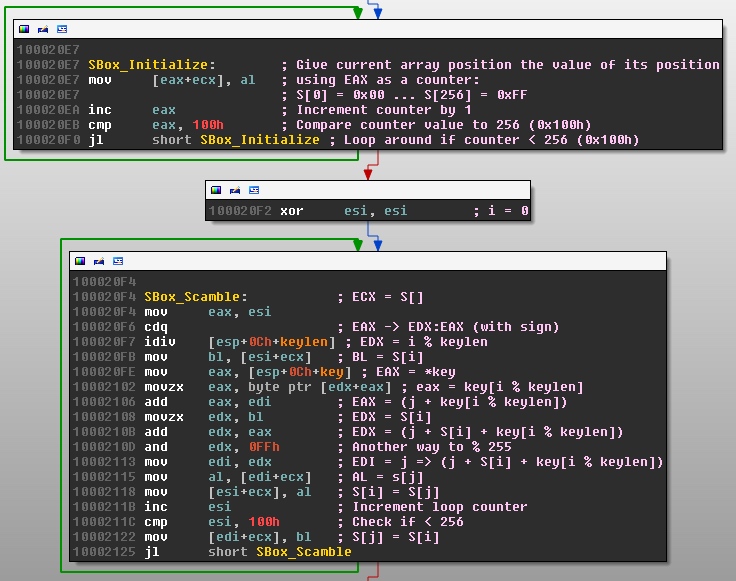Select the 'cdq' instruction
The height and width of the screenshot is (581, 736).
156,327
